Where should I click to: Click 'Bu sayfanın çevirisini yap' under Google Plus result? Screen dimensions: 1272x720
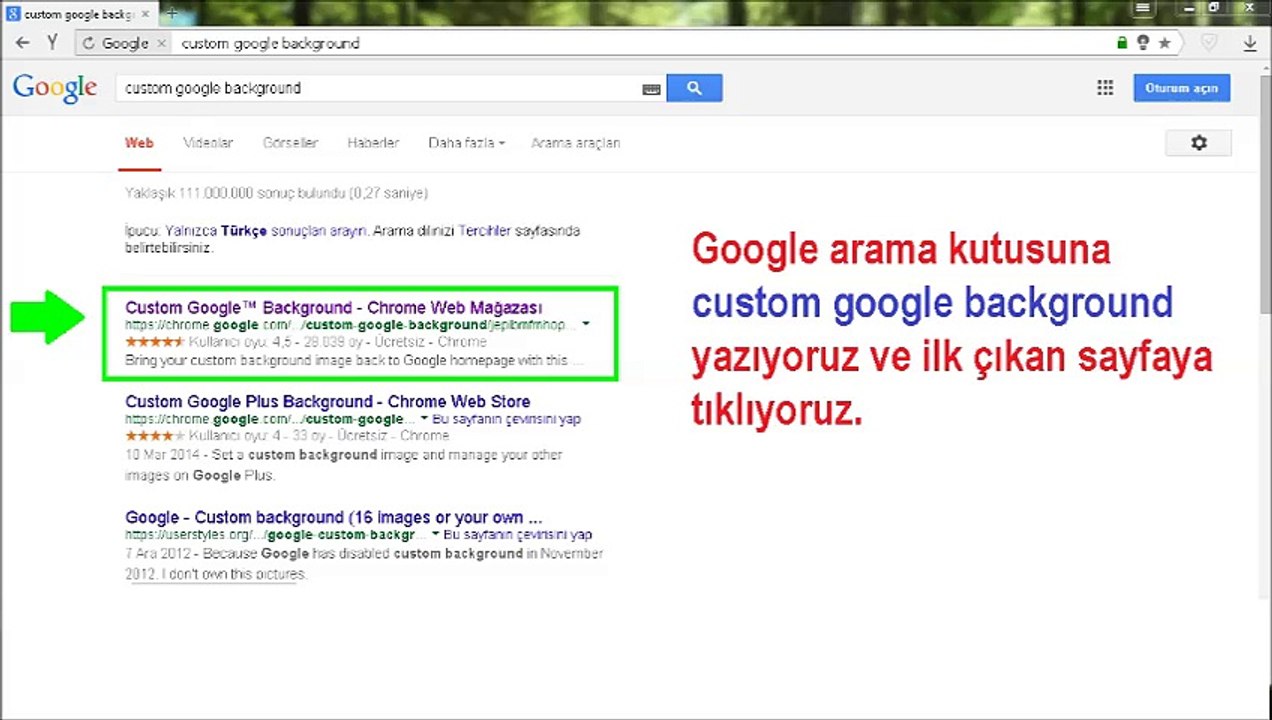click(507, 419)
